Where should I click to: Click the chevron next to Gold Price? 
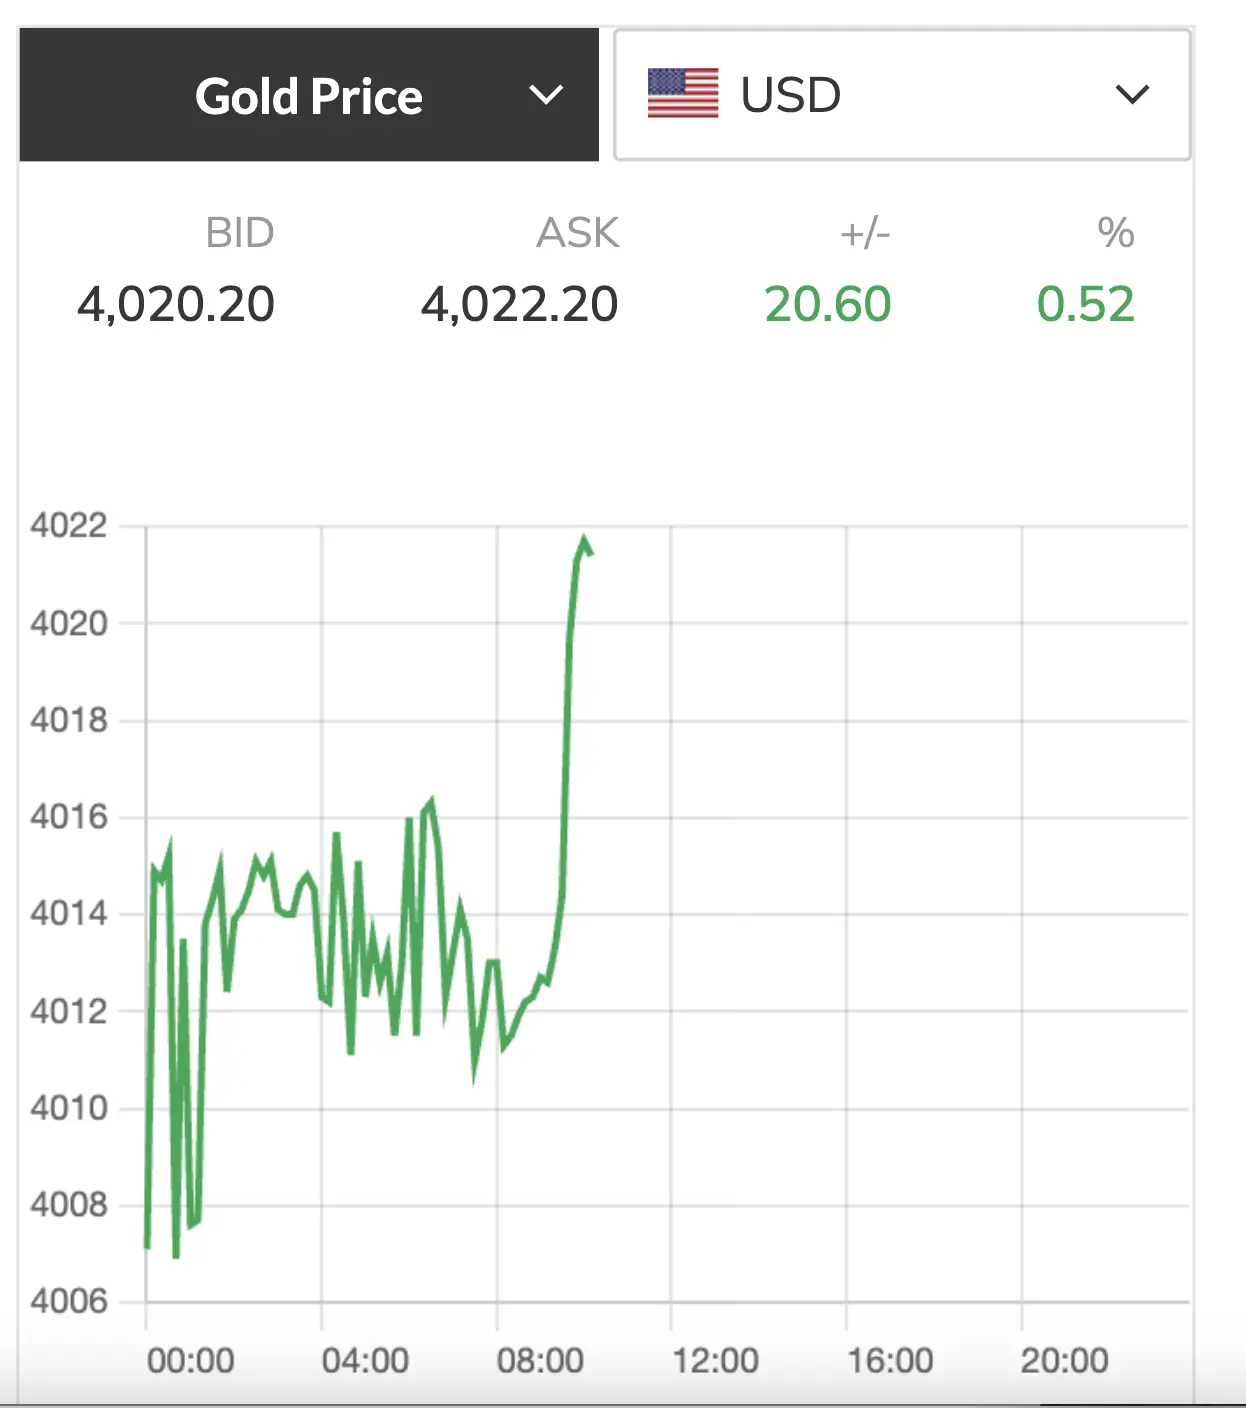click(x=546, y=95)
